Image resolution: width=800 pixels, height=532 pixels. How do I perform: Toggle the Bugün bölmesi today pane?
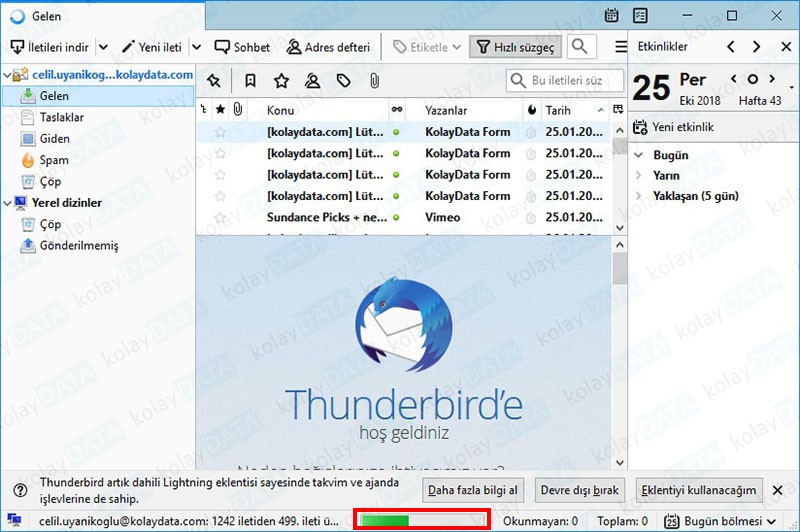click(721, 521)
